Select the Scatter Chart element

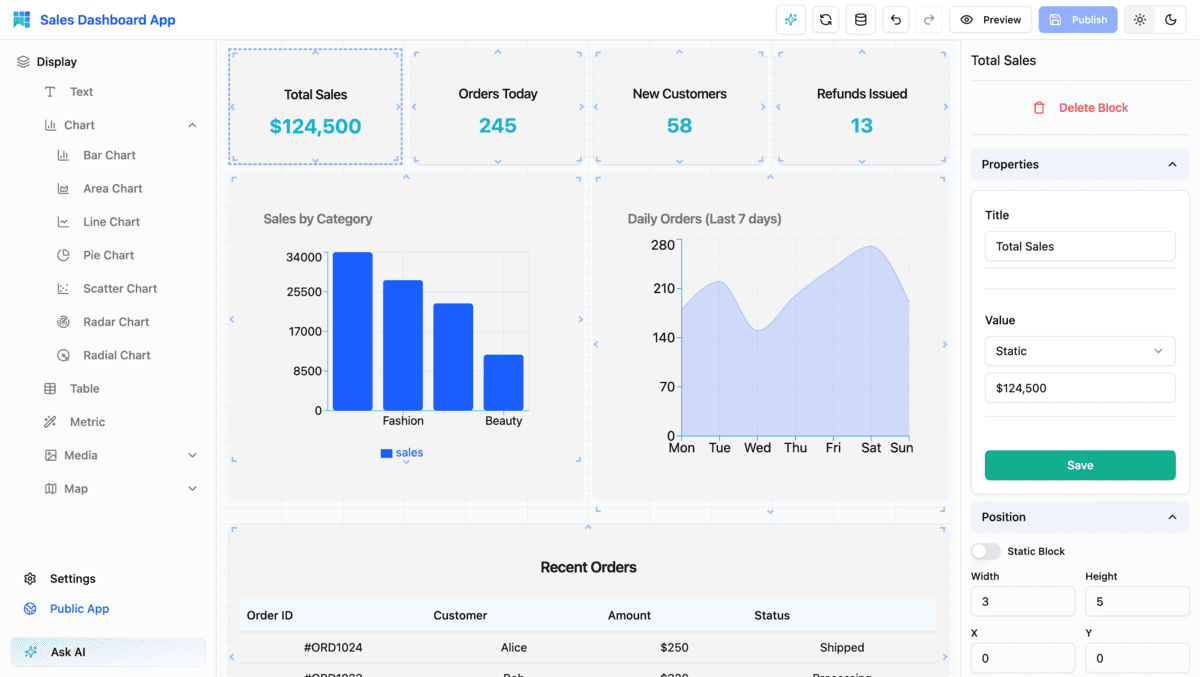pos(120,288)
